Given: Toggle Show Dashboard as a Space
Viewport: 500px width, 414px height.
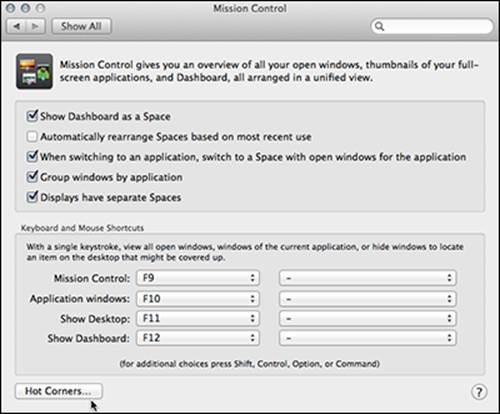Looking at the screenshot, I should 32,116.
